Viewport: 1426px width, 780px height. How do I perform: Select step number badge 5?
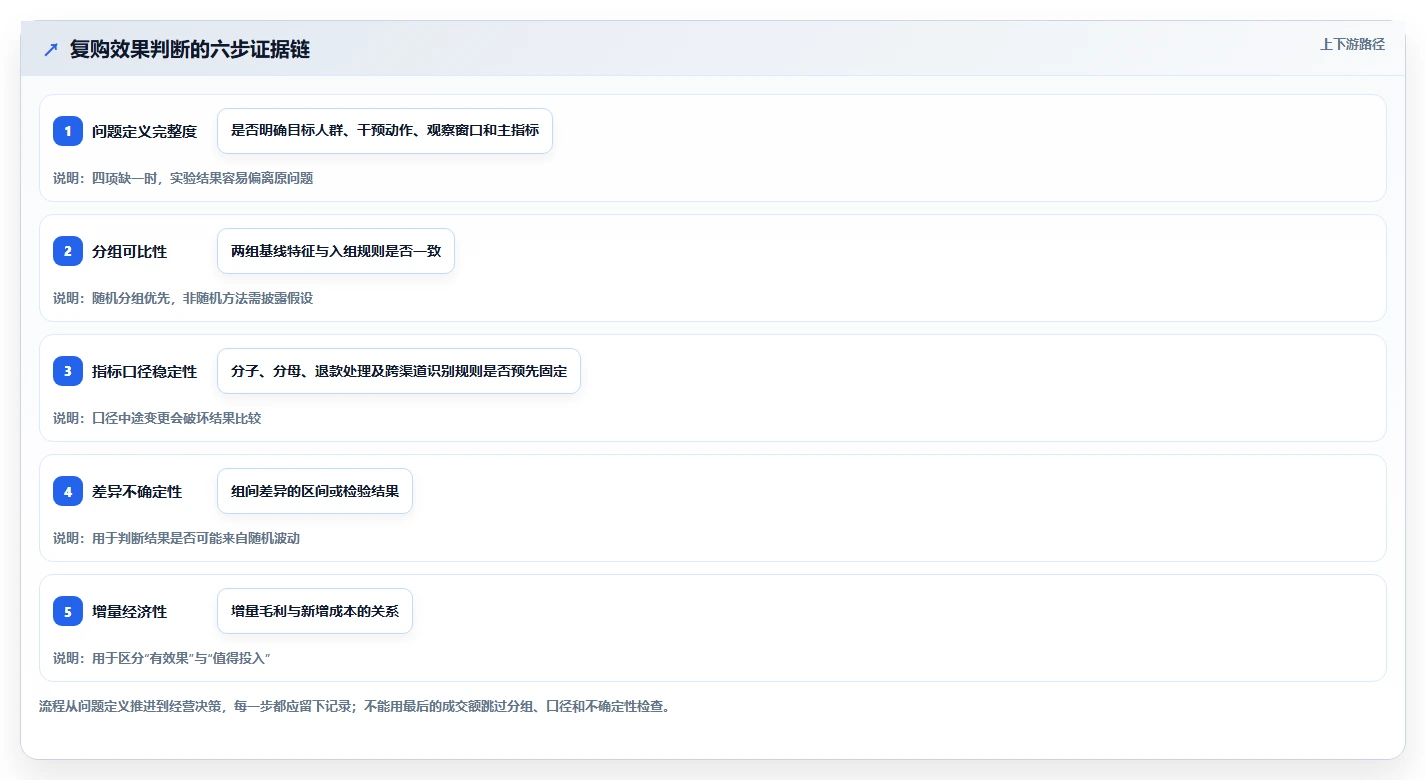coord(68,611)
